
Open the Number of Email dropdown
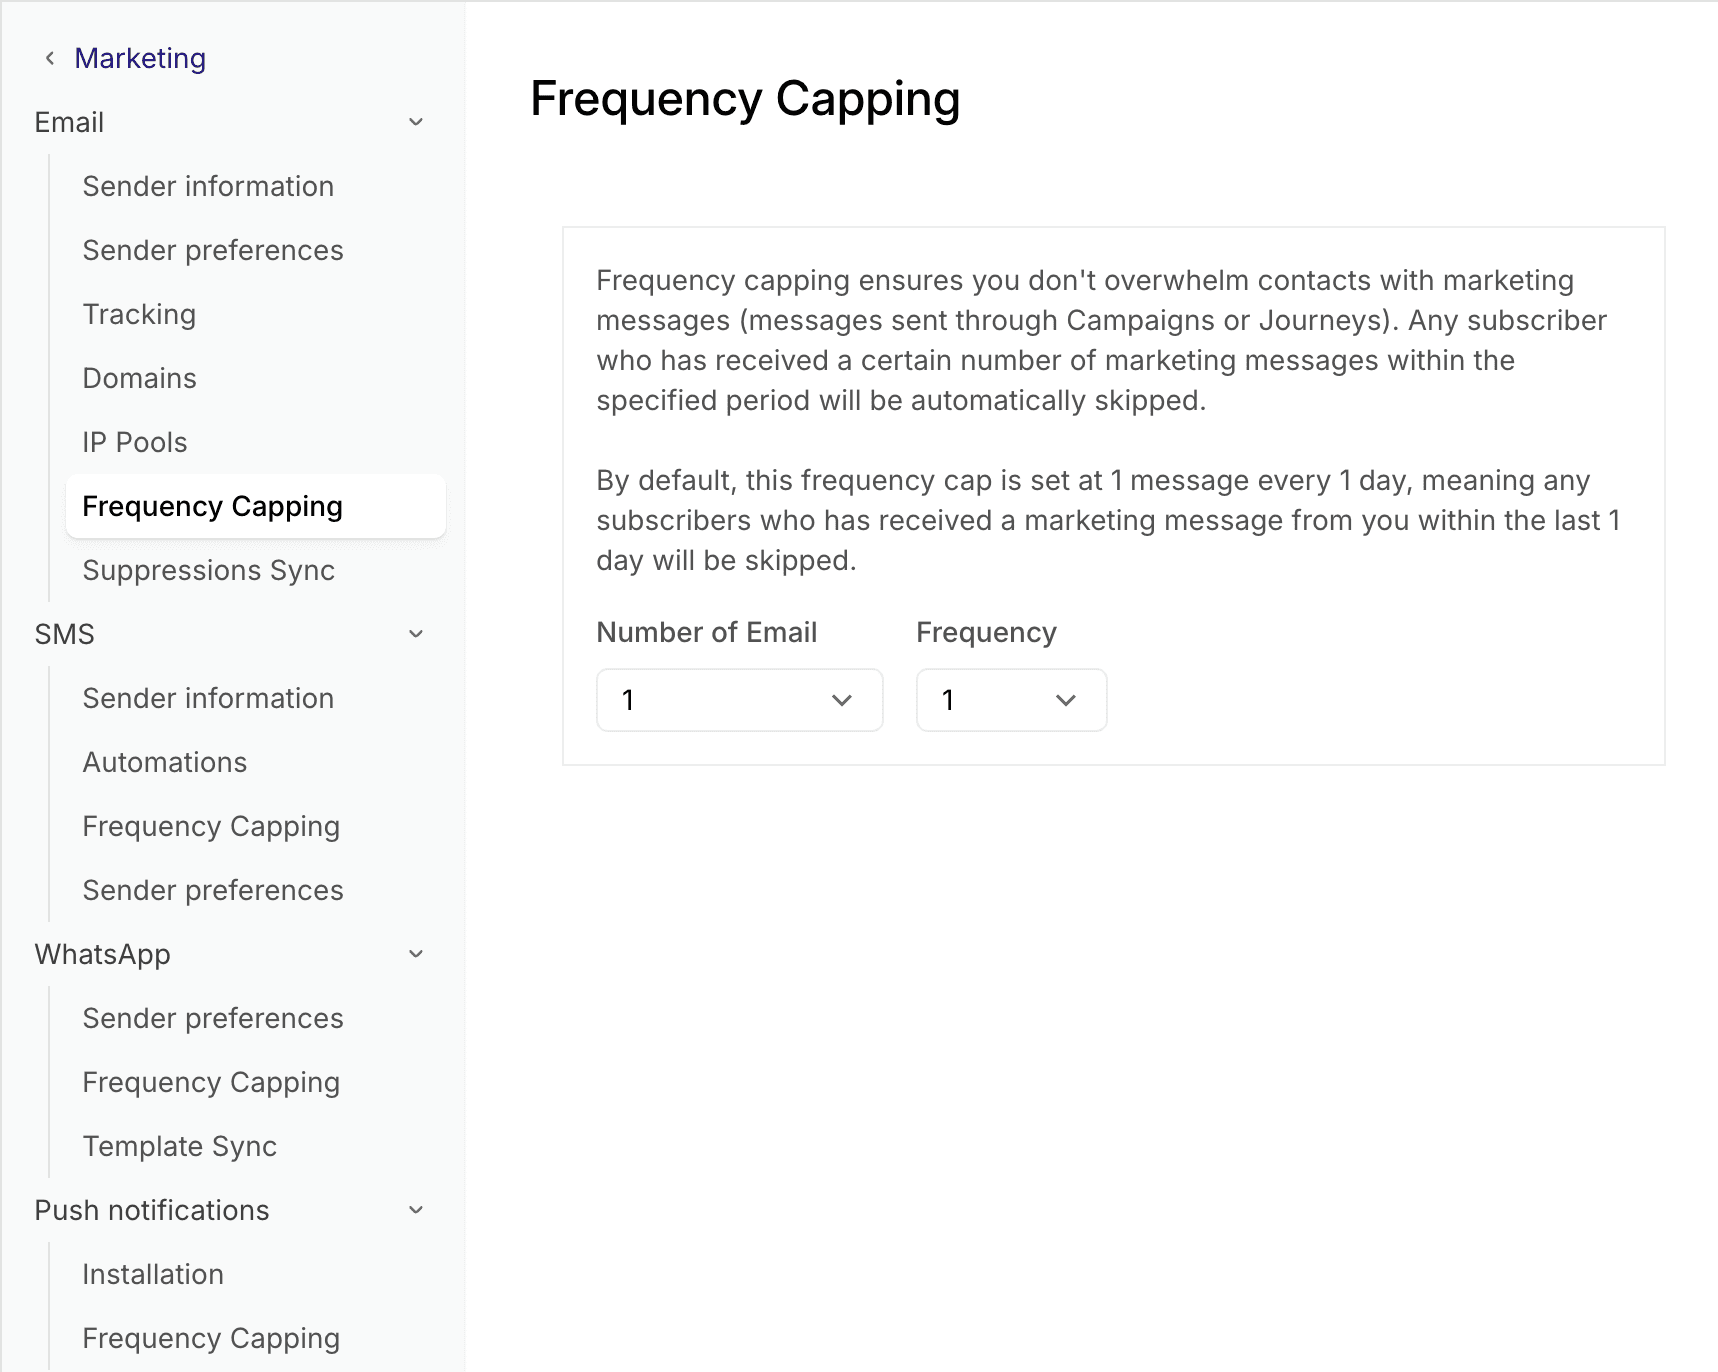coord(739,700)
